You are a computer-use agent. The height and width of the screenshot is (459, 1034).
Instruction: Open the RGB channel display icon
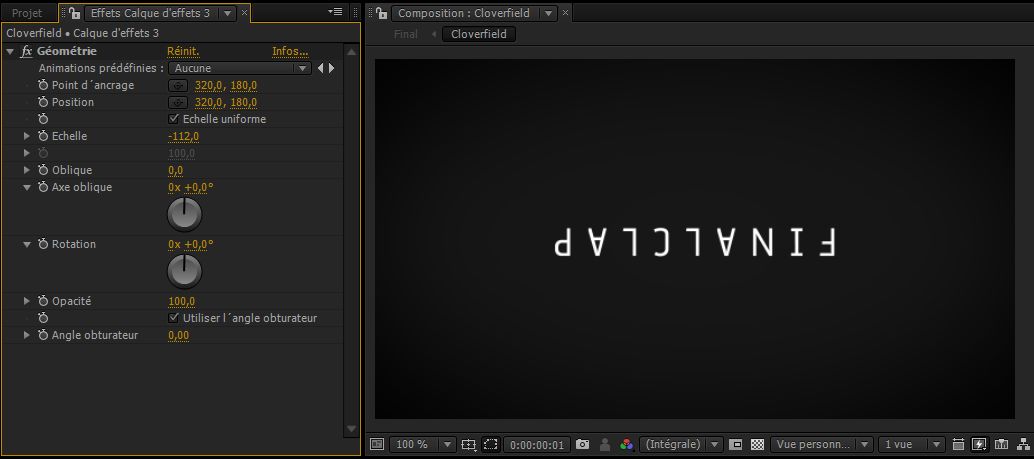tap(627, 444)
